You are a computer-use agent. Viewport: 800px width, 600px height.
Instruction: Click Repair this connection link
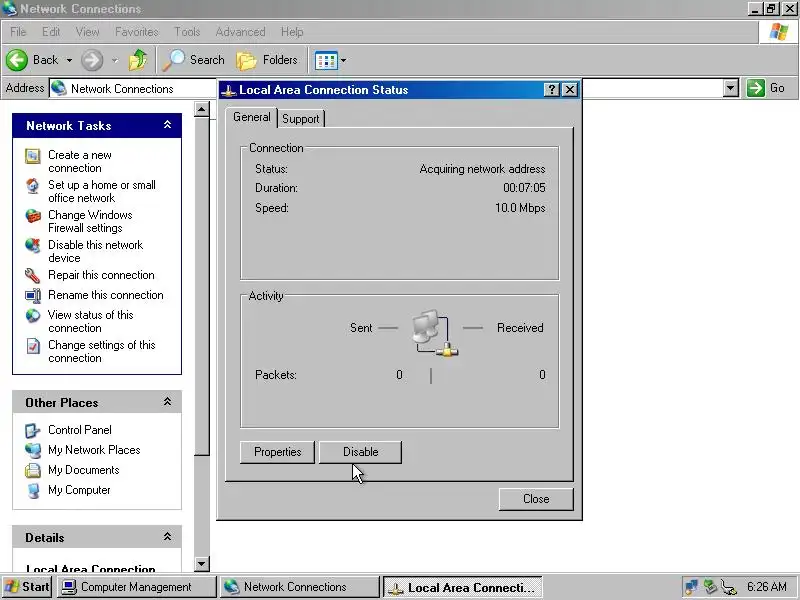(101, 276)
